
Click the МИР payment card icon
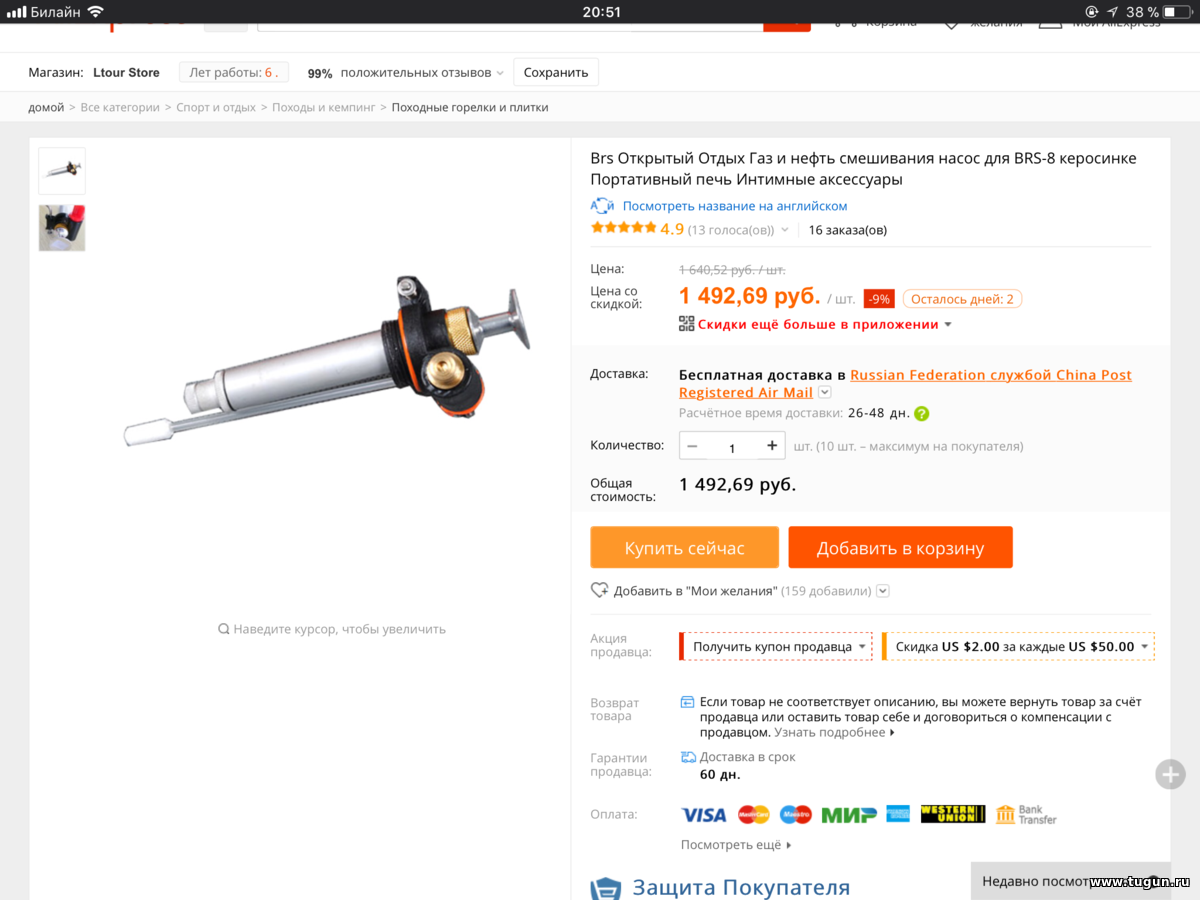tap(849, 815)
